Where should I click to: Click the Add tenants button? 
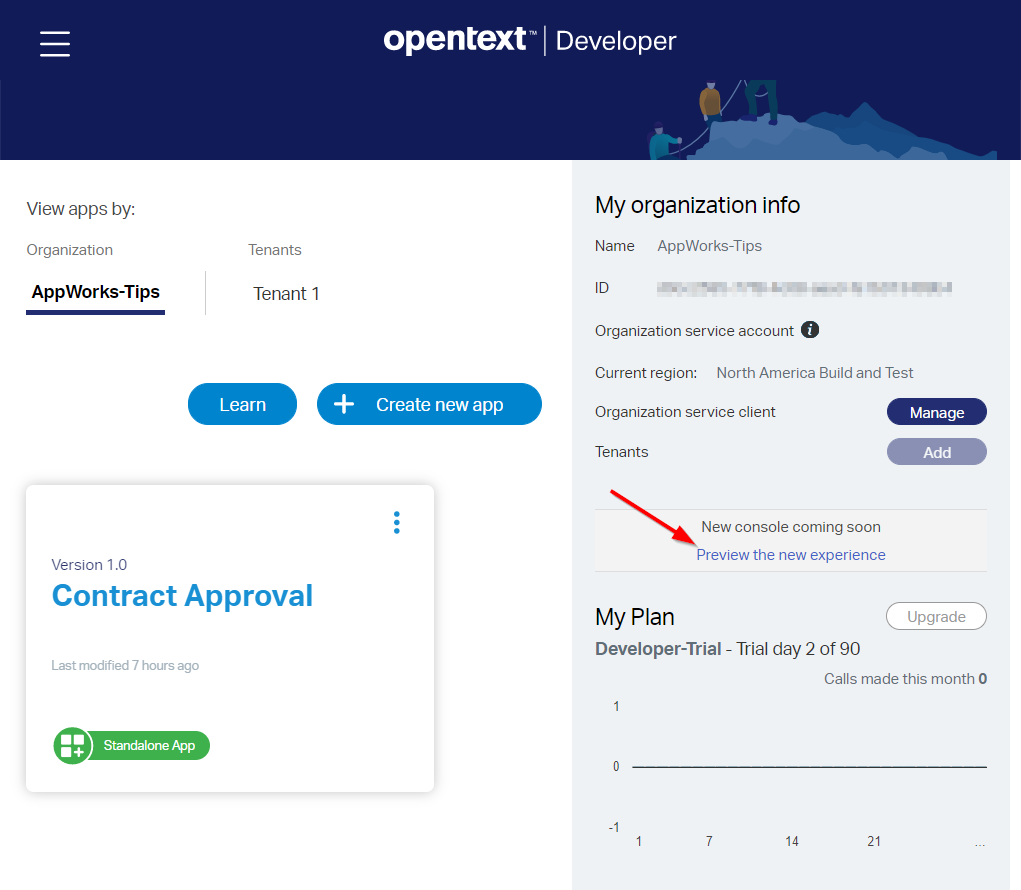[936, 452]
